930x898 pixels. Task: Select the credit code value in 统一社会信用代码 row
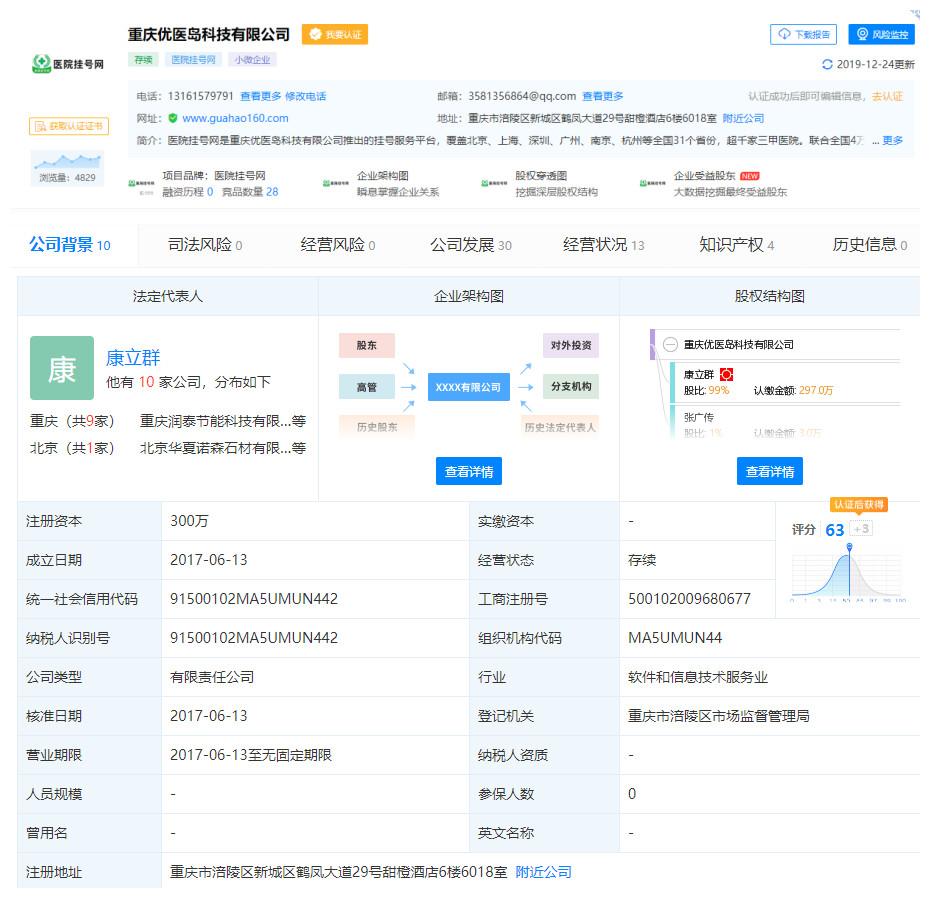coord(254,598)
